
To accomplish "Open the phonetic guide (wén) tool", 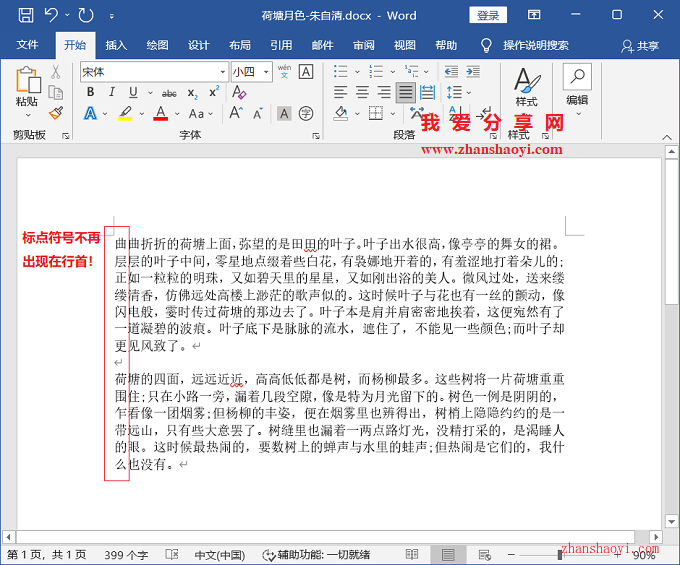I will (284, 72).
